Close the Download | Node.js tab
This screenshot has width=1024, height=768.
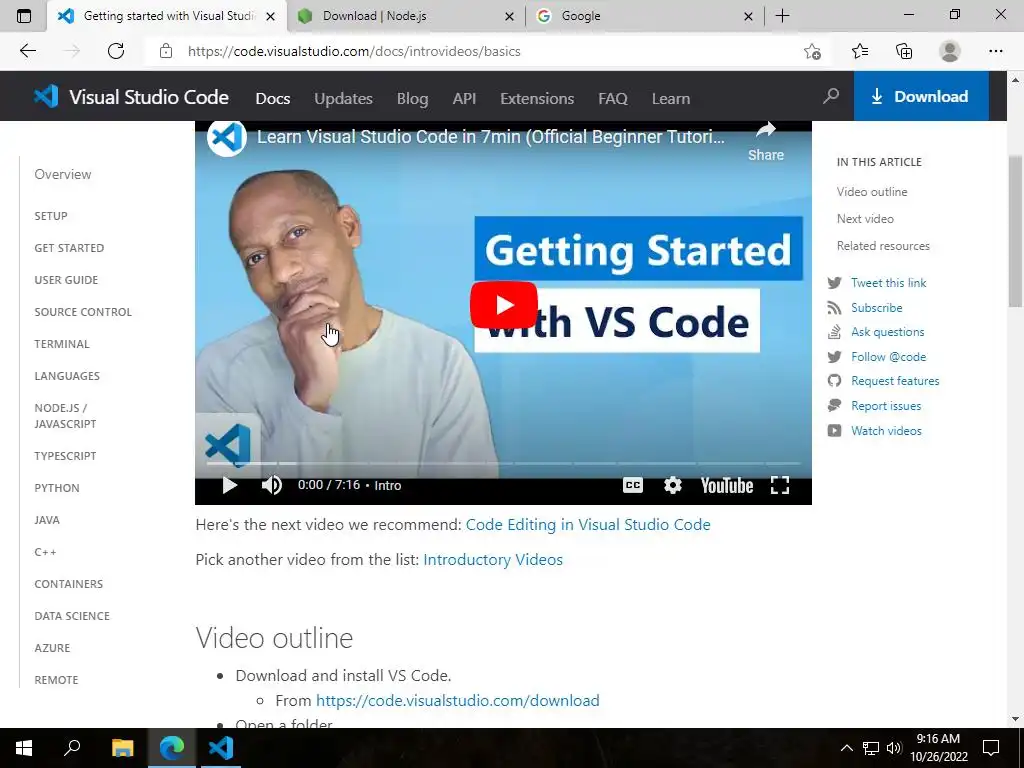click(509, 16)
